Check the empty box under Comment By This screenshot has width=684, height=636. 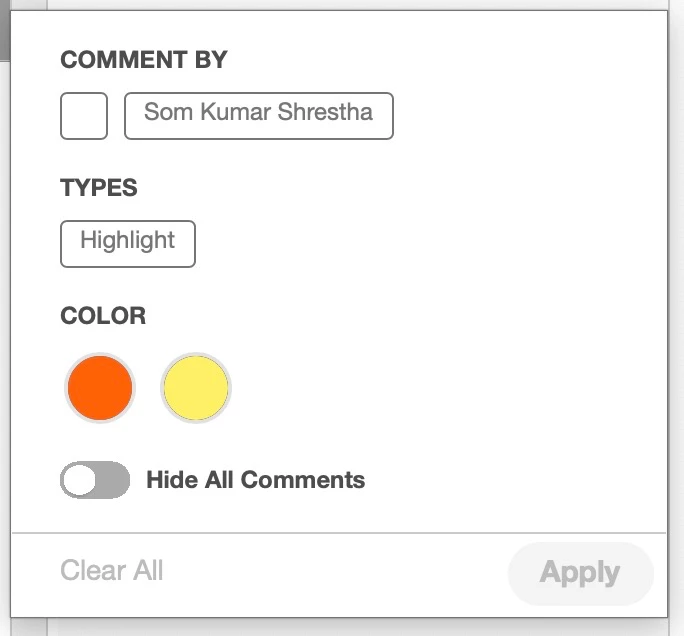[x=84, y=116]
